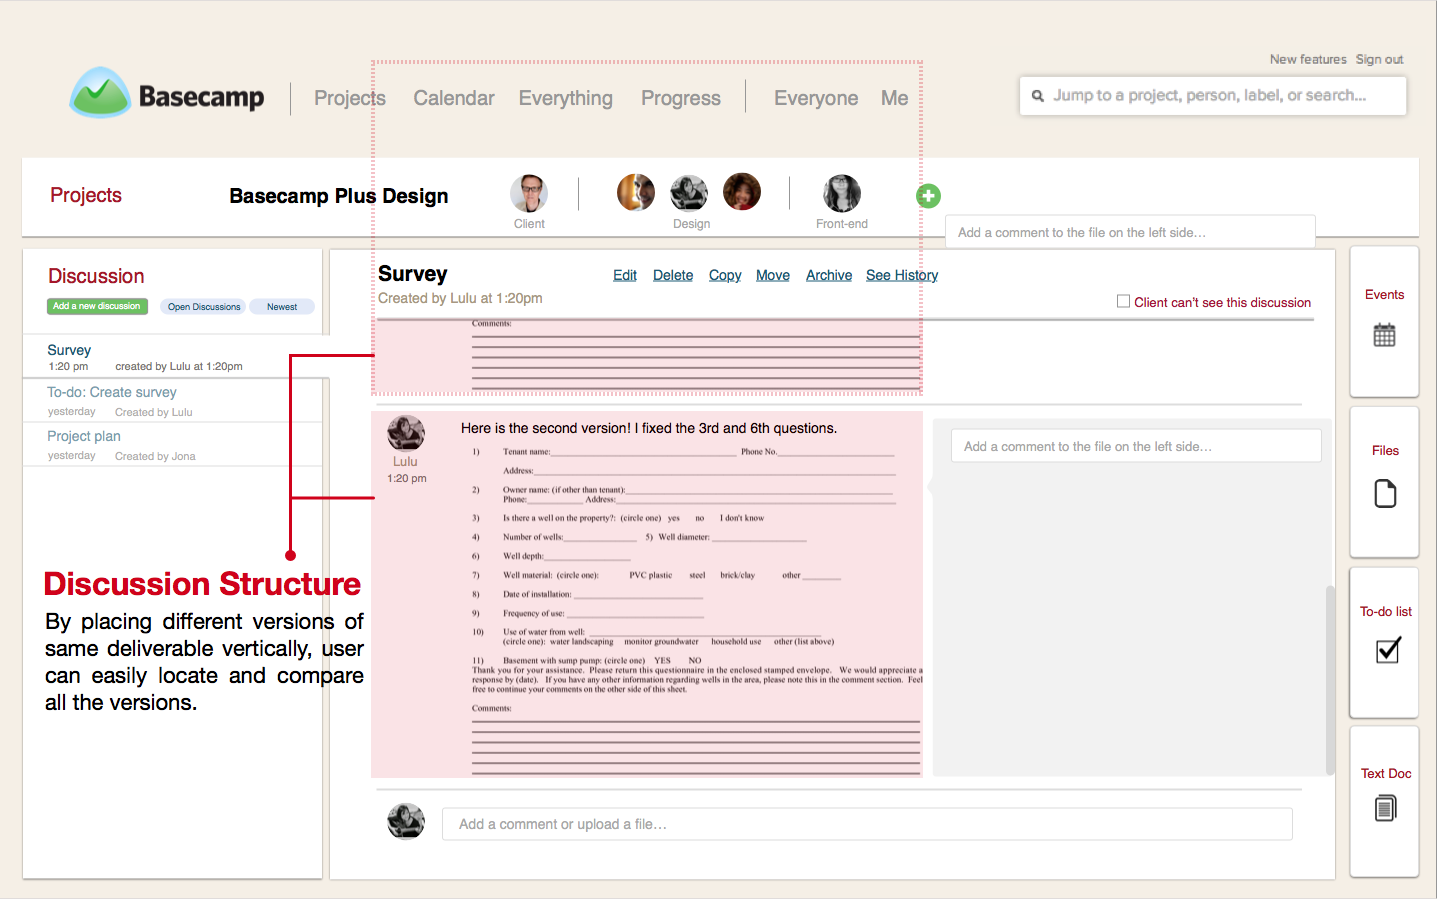Open the To-do list checkmark icon

[1388, 650]
